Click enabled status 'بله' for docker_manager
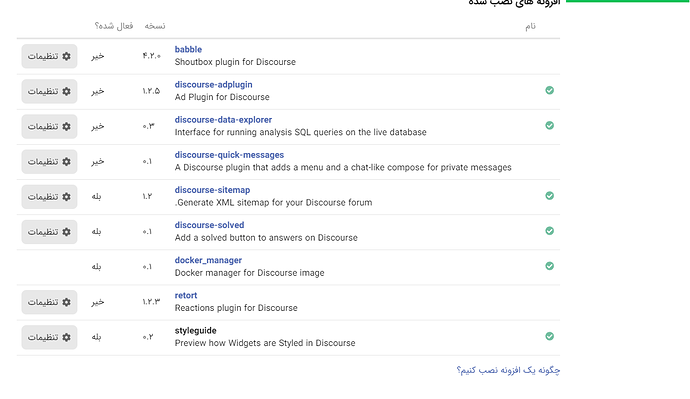The width and height of the screenshot is (690, 399). point(96,267)
